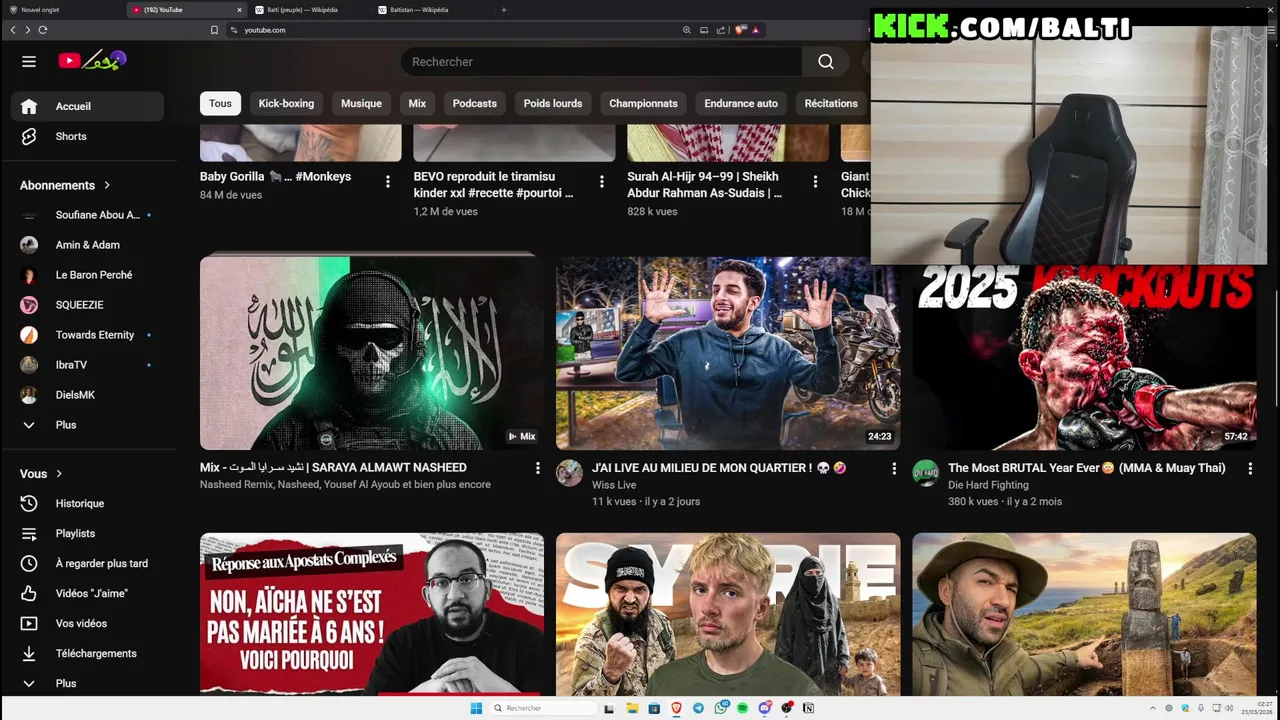
Task: Open Vidéos "J'aime" list
Action: click(87, 593)
